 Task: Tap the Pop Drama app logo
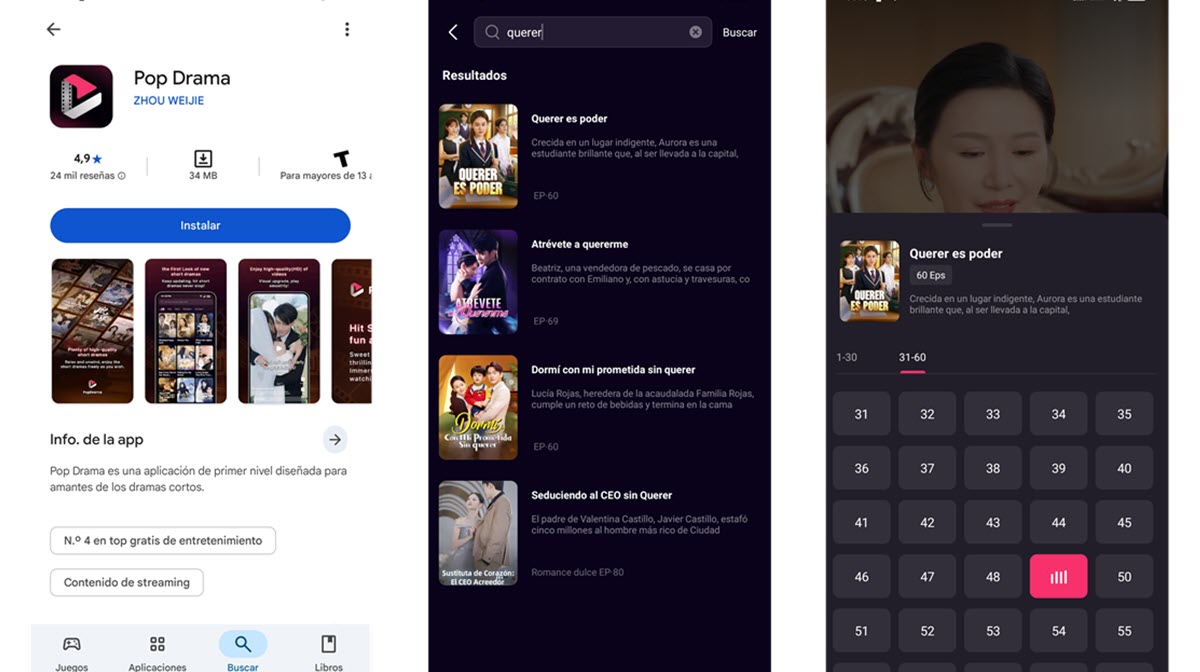click(81, 96)
